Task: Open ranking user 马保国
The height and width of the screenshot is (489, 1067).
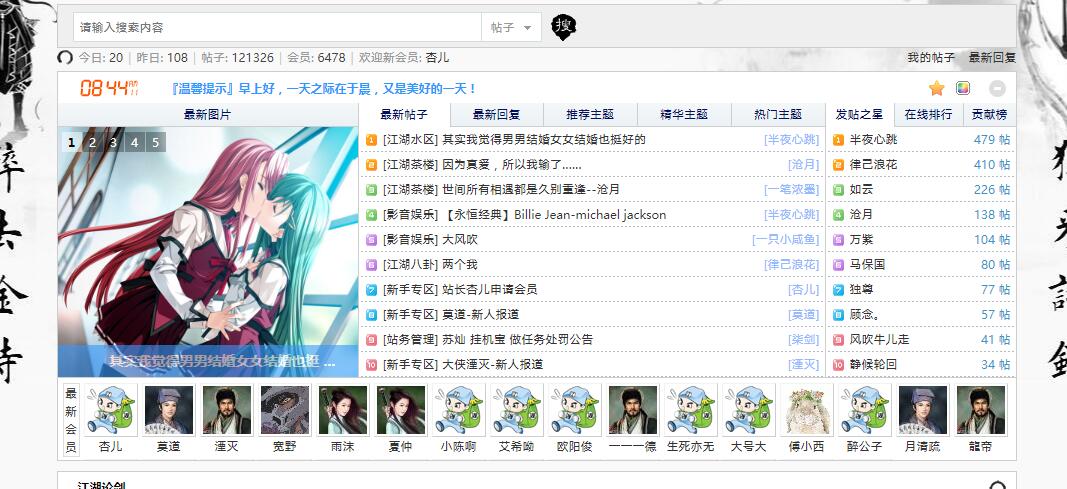Action: coord(867,264)
